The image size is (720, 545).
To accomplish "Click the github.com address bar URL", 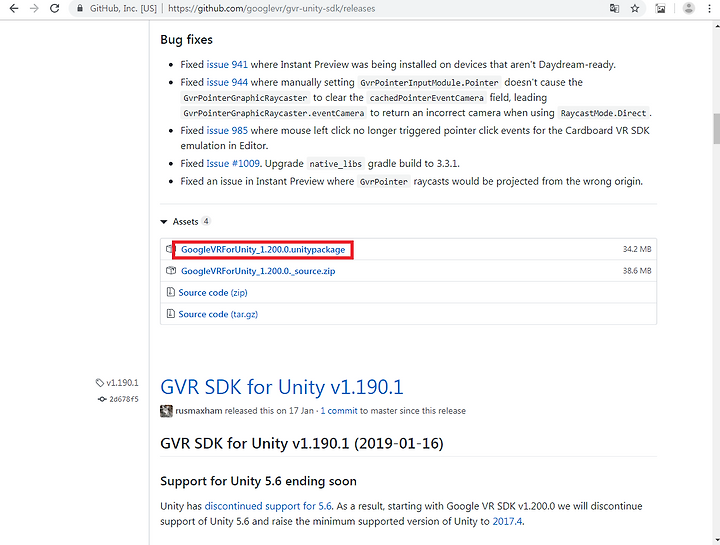I will pyautogui.click(x=271, y=8).
